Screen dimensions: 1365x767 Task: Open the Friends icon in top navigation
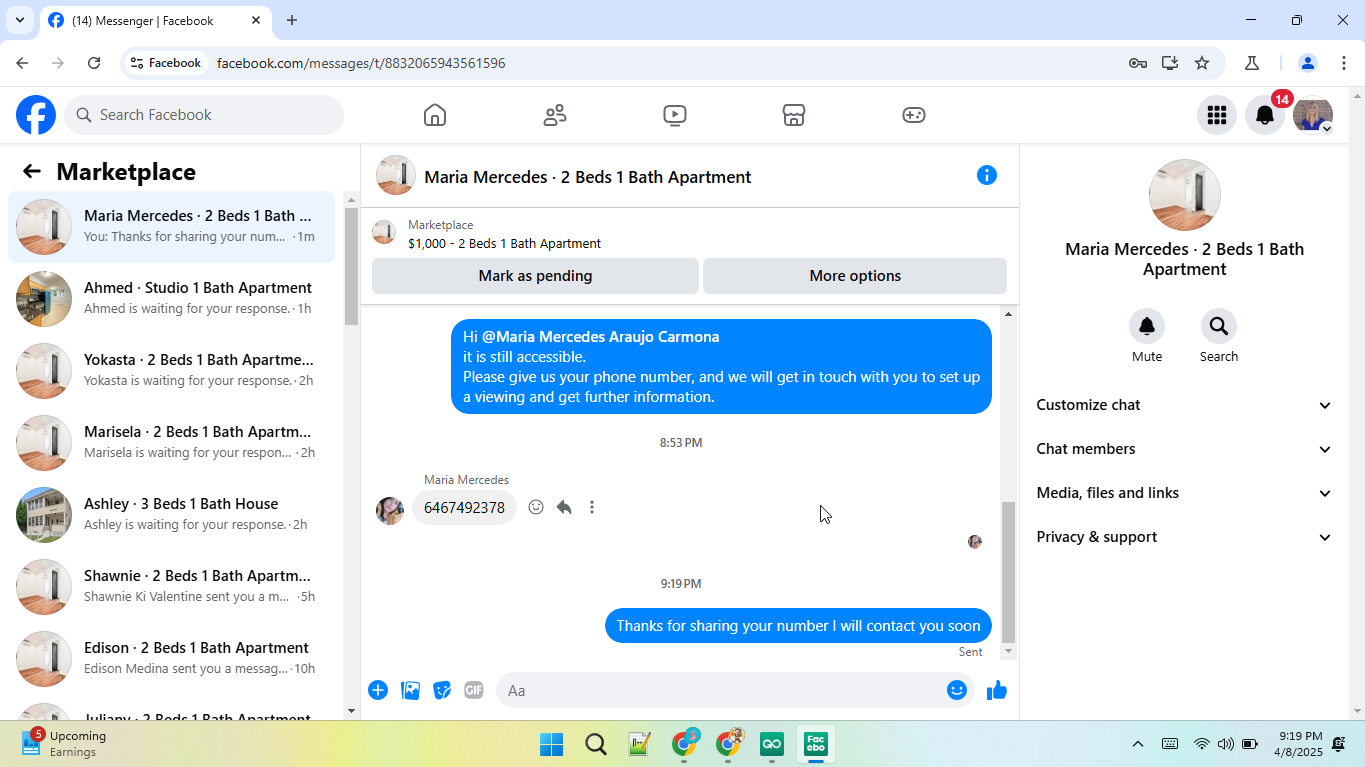pos(555,115)
